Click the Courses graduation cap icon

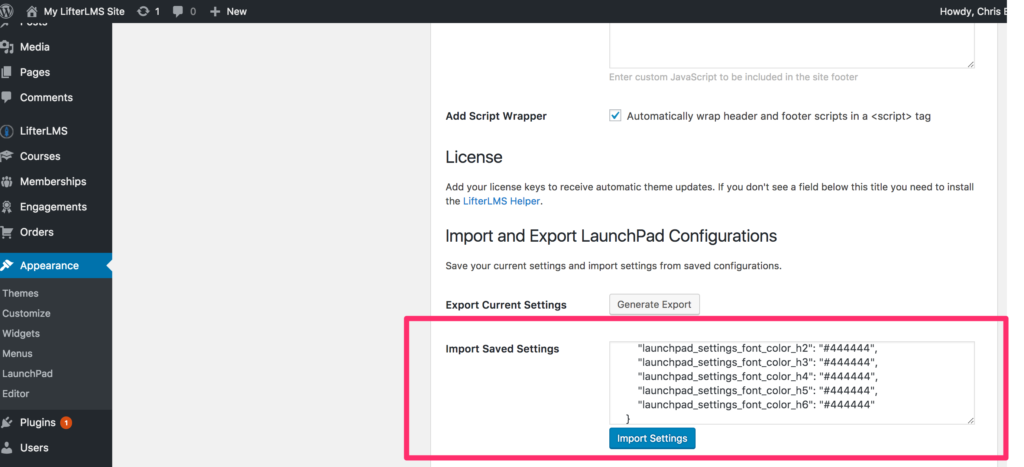[x=7, y=156]
